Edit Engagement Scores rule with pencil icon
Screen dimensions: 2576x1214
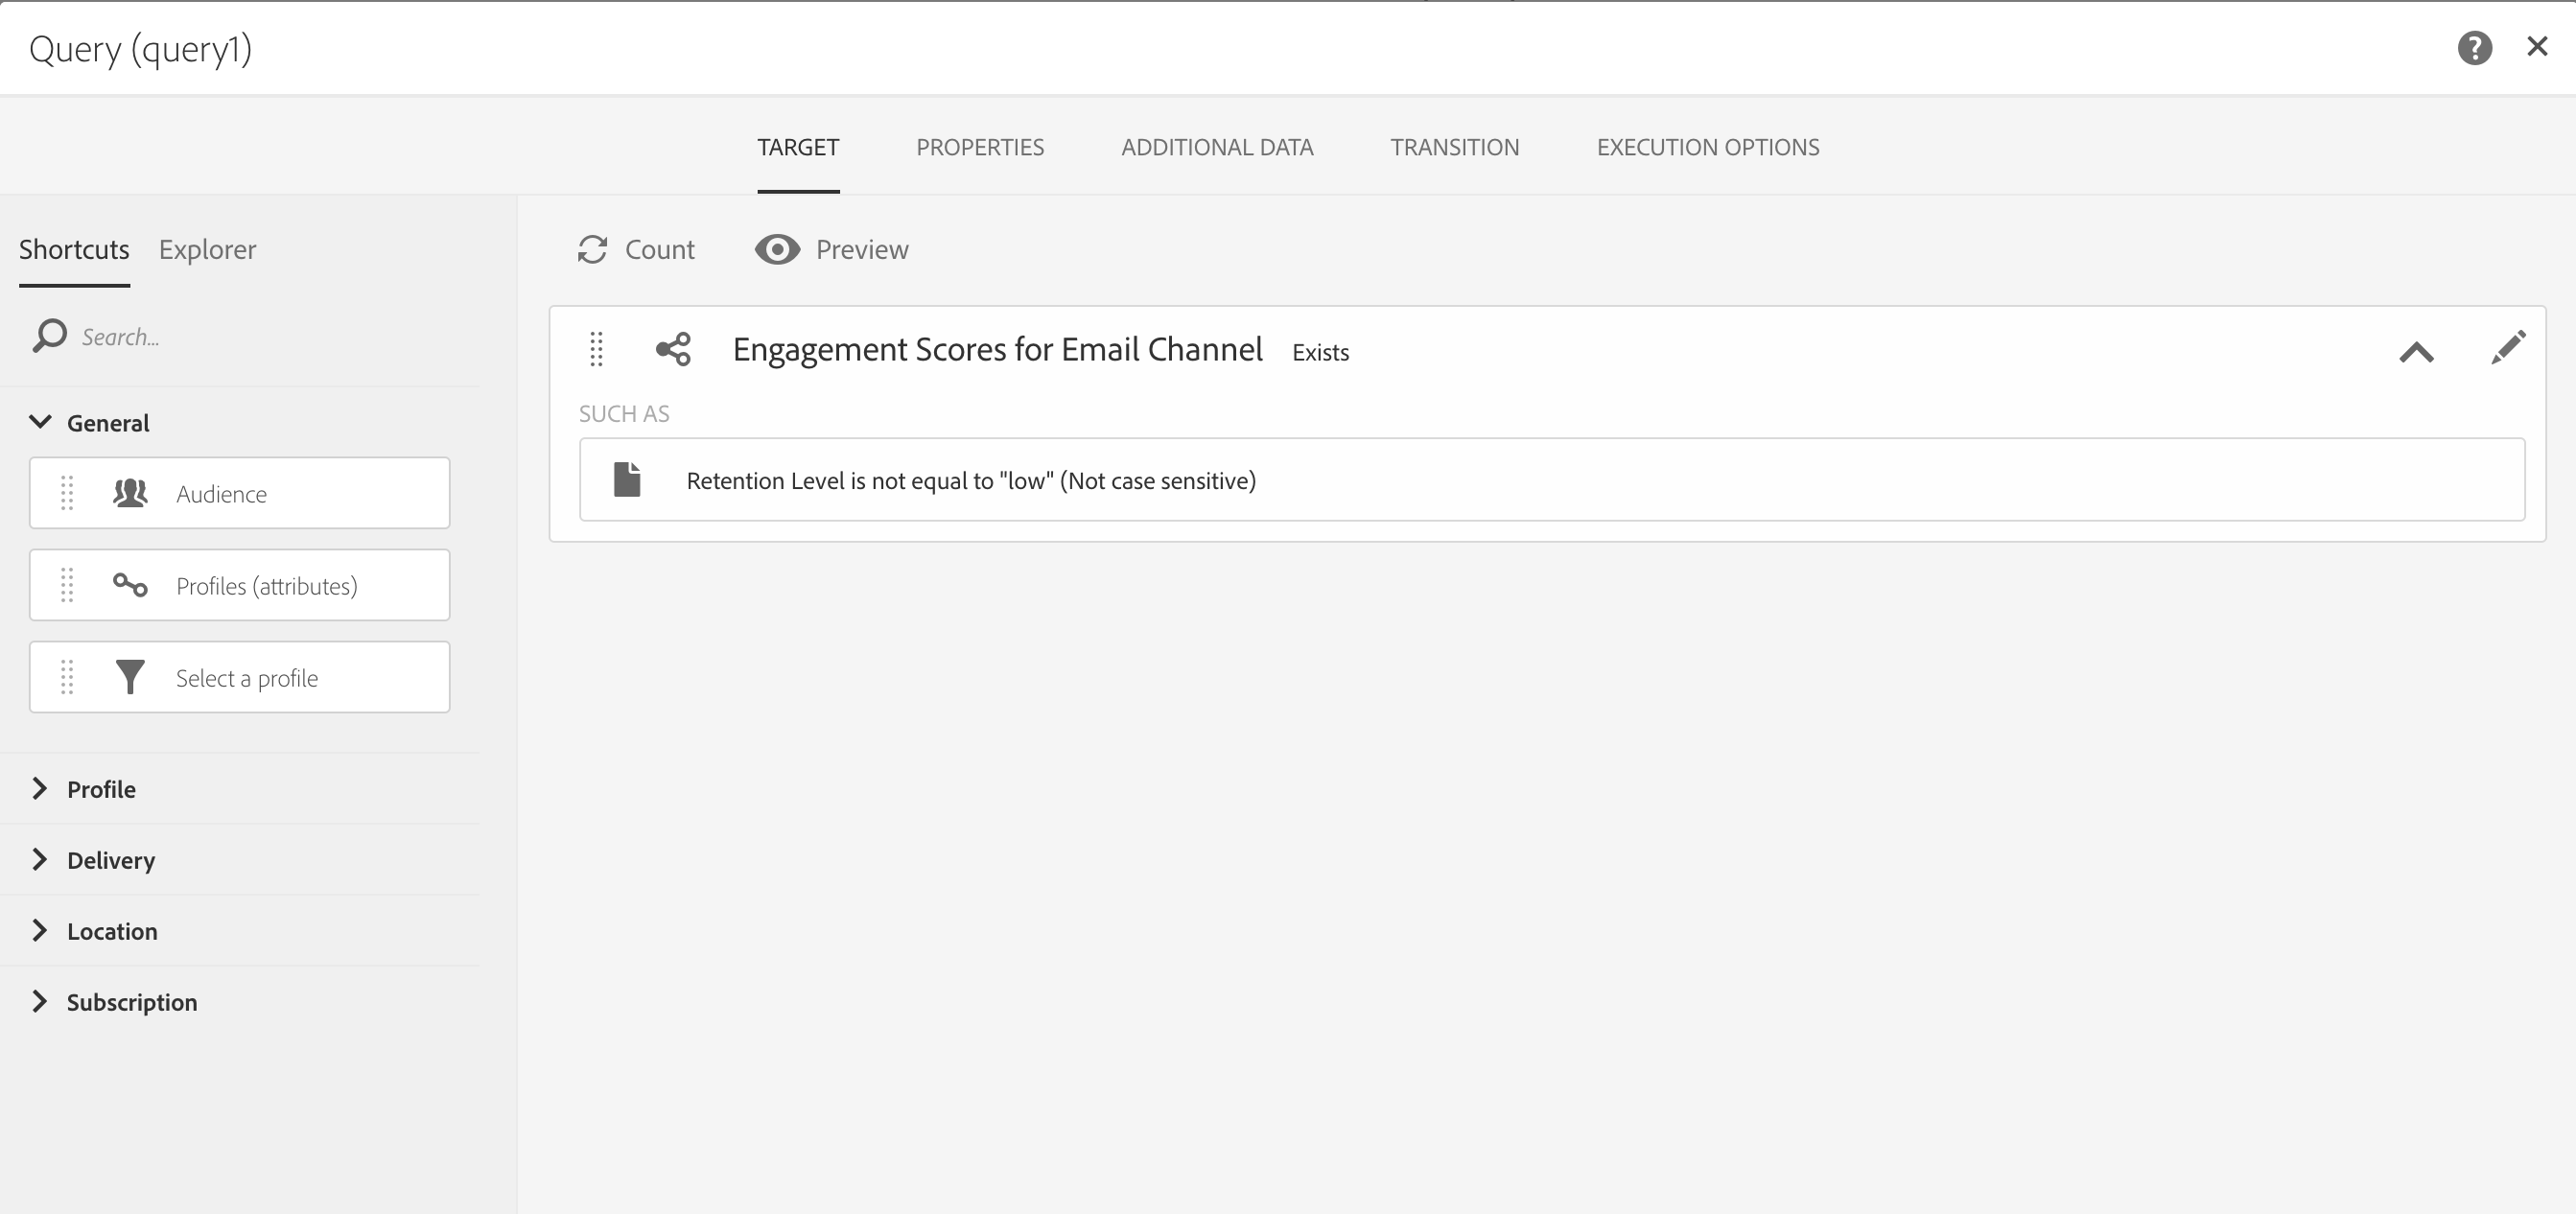click(x=2508, y=348)
